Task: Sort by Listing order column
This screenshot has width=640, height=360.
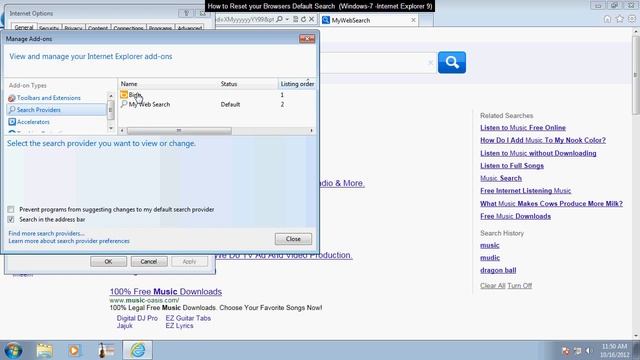Action: pyautogui.click(x=297, y=84)
